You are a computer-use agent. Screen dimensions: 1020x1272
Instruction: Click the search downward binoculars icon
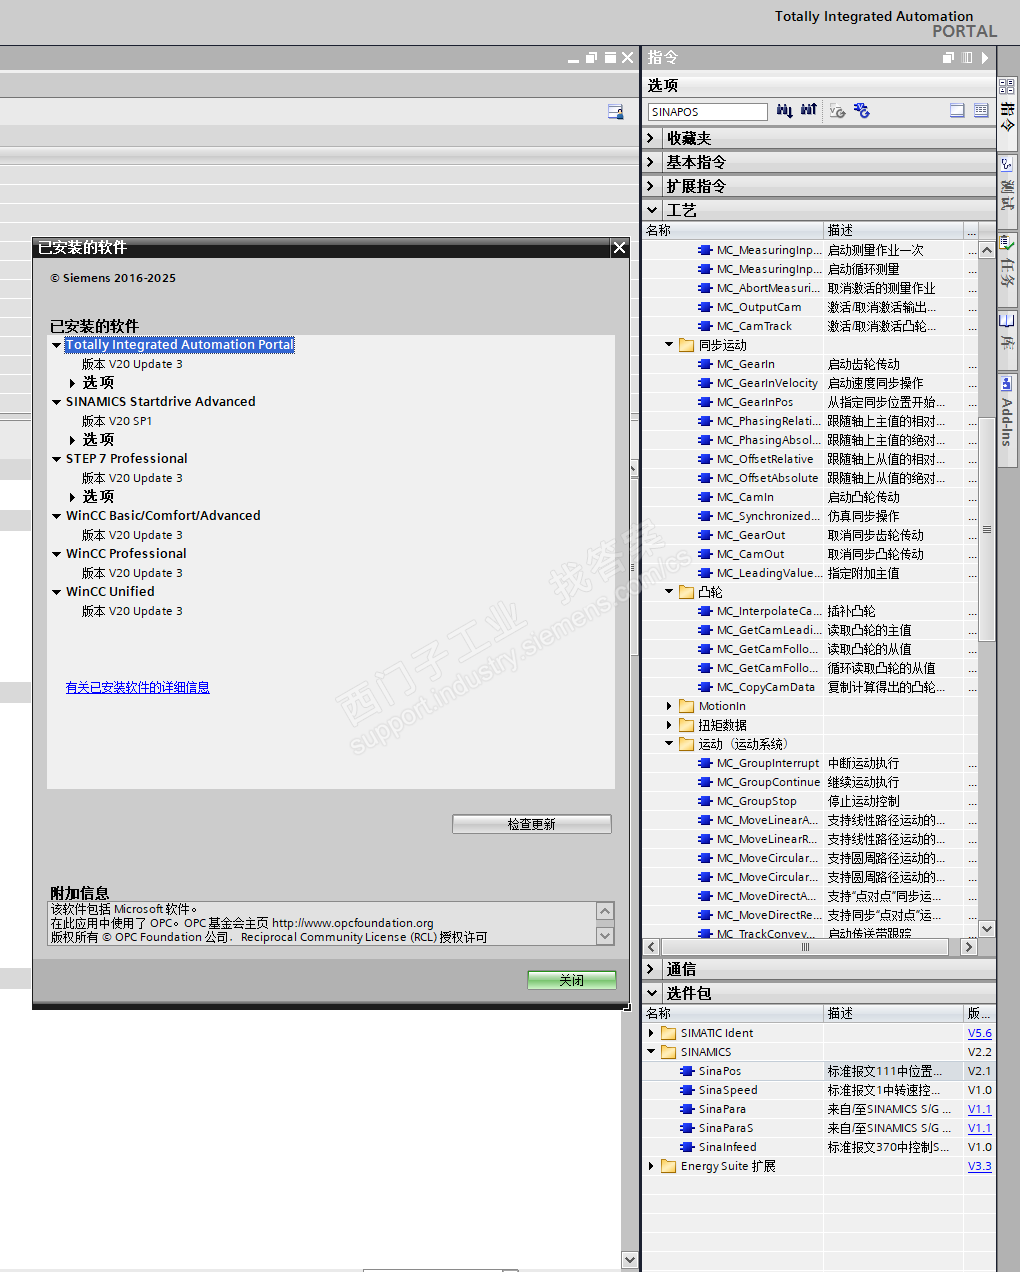coord(784,111)
